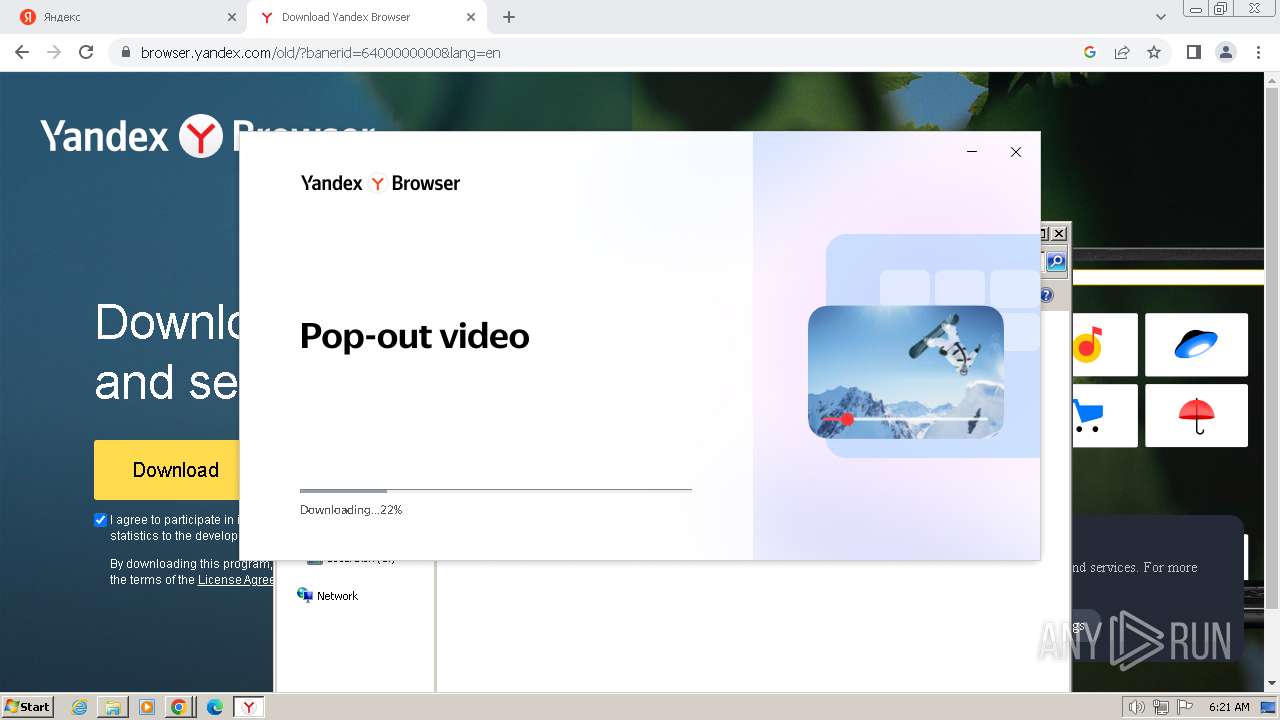Close the Yandex installer window
This screenshot has height=720, width=1280.
(1016, 152)
